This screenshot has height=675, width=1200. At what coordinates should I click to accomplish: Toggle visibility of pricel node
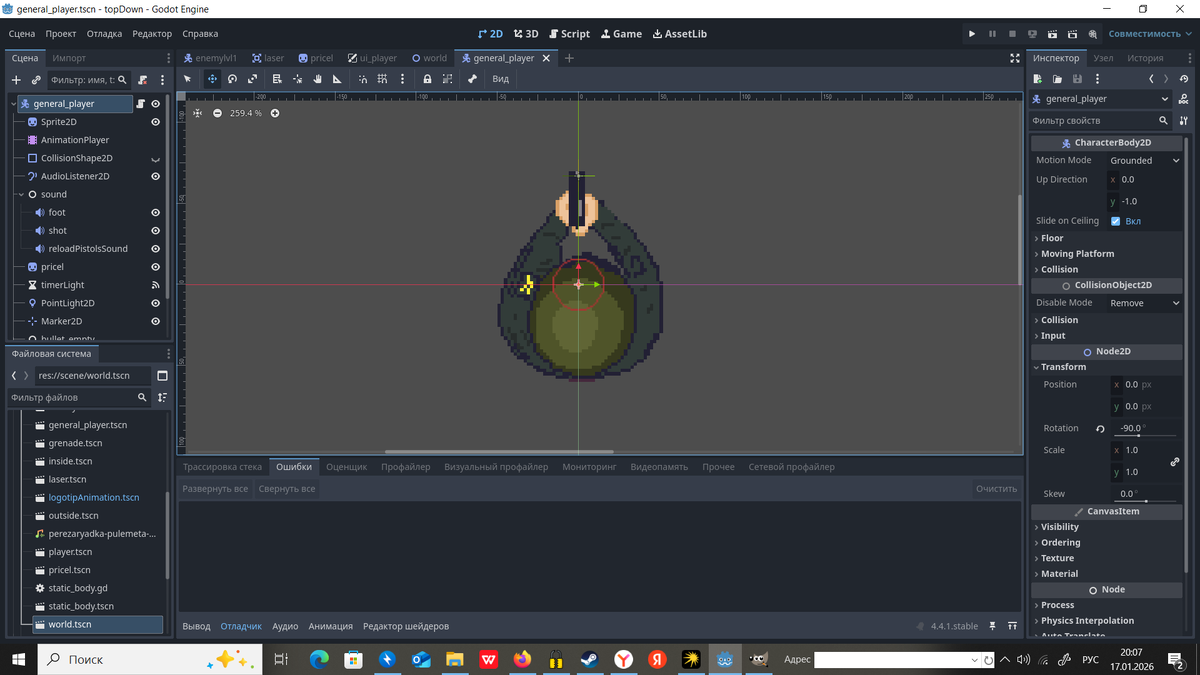click(156, 267)
